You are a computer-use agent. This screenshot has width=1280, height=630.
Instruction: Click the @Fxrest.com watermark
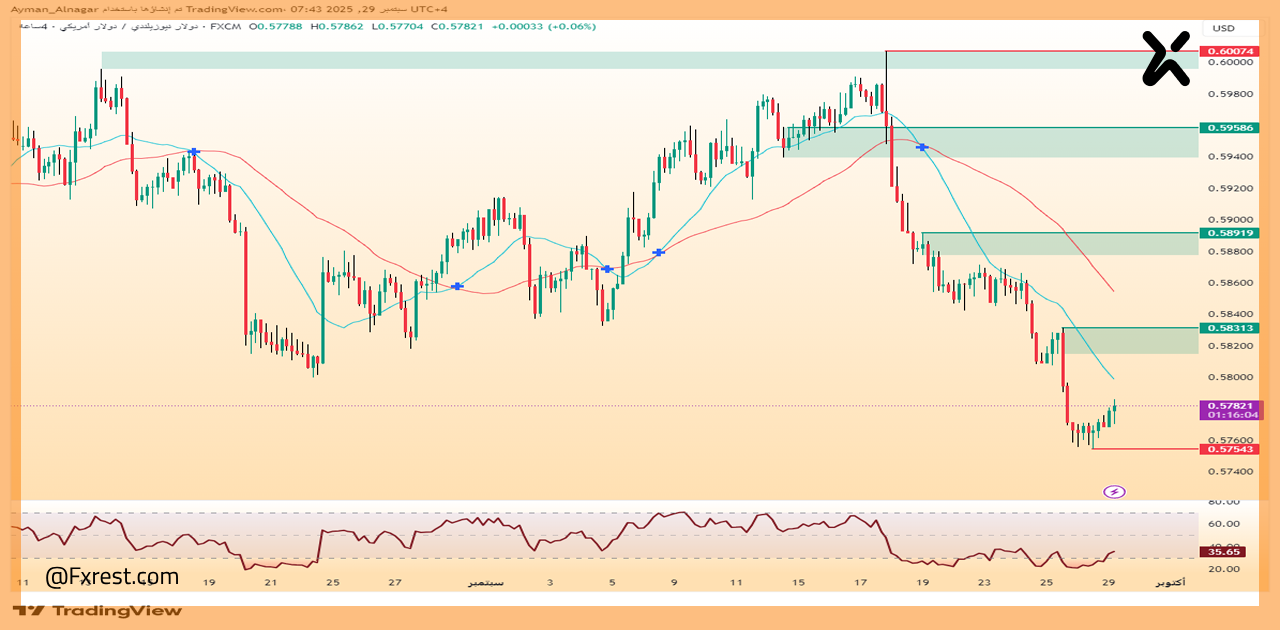pos(112,577)
